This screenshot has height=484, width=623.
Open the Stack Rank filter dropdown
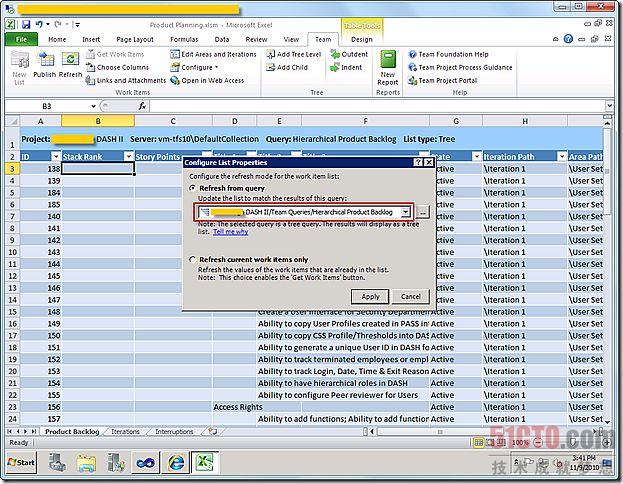(x=129, y=157)
